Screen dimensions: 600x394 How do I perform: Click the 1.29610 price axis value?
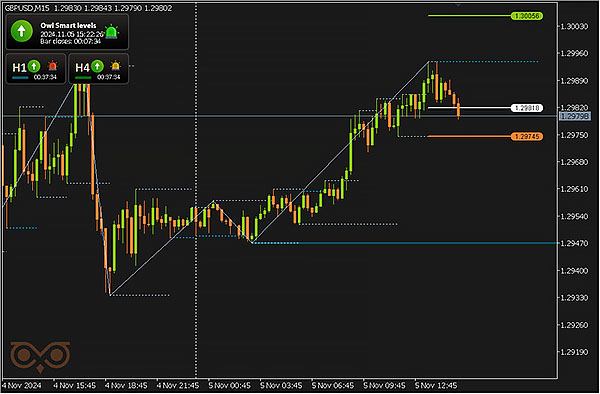[574, 189]
